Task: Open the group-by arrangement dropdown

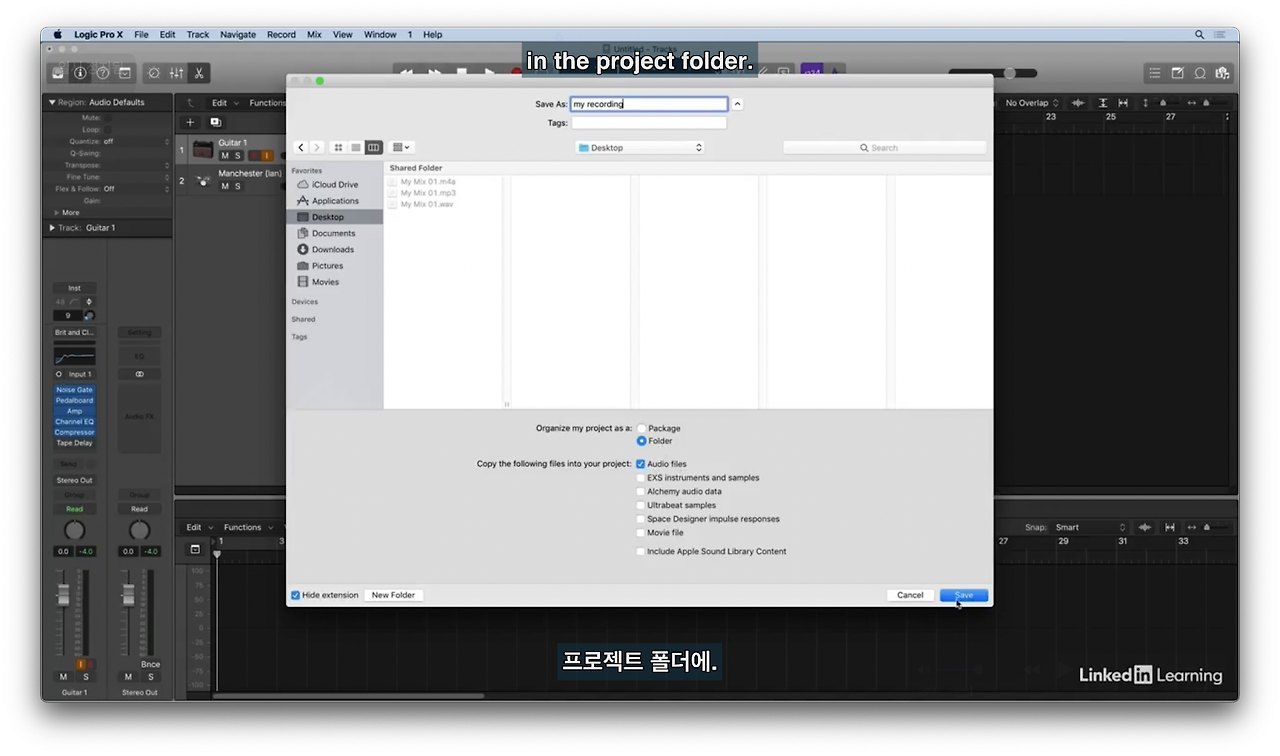Action: [402, 147]
